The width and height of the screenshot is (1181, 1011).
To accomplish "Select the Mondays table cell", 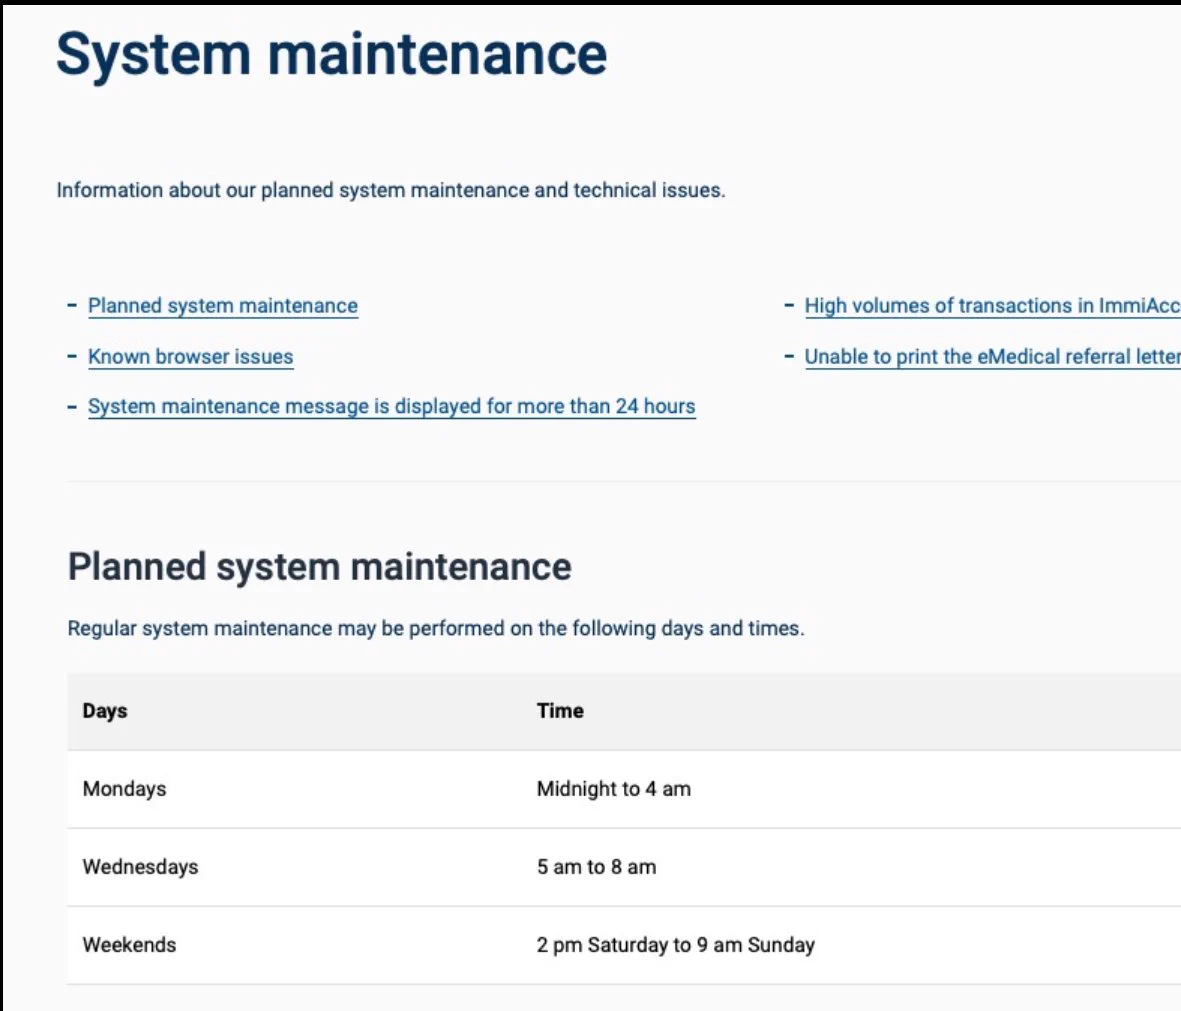I will click(x=124, y=789).
